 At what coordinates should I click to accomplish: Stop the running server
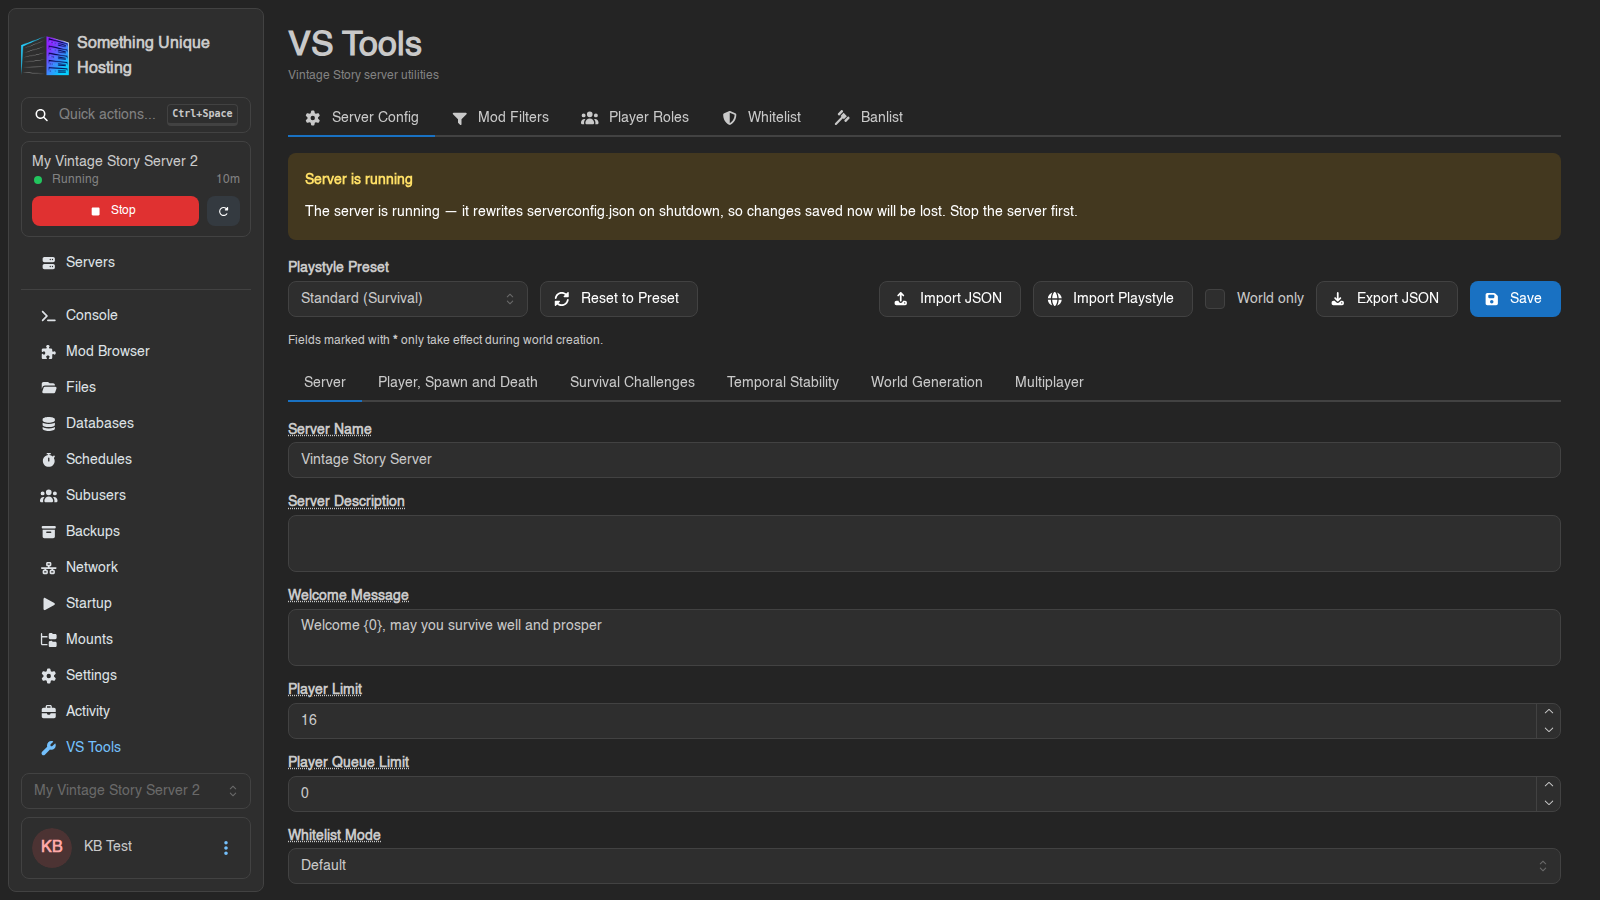pos(115,211)
